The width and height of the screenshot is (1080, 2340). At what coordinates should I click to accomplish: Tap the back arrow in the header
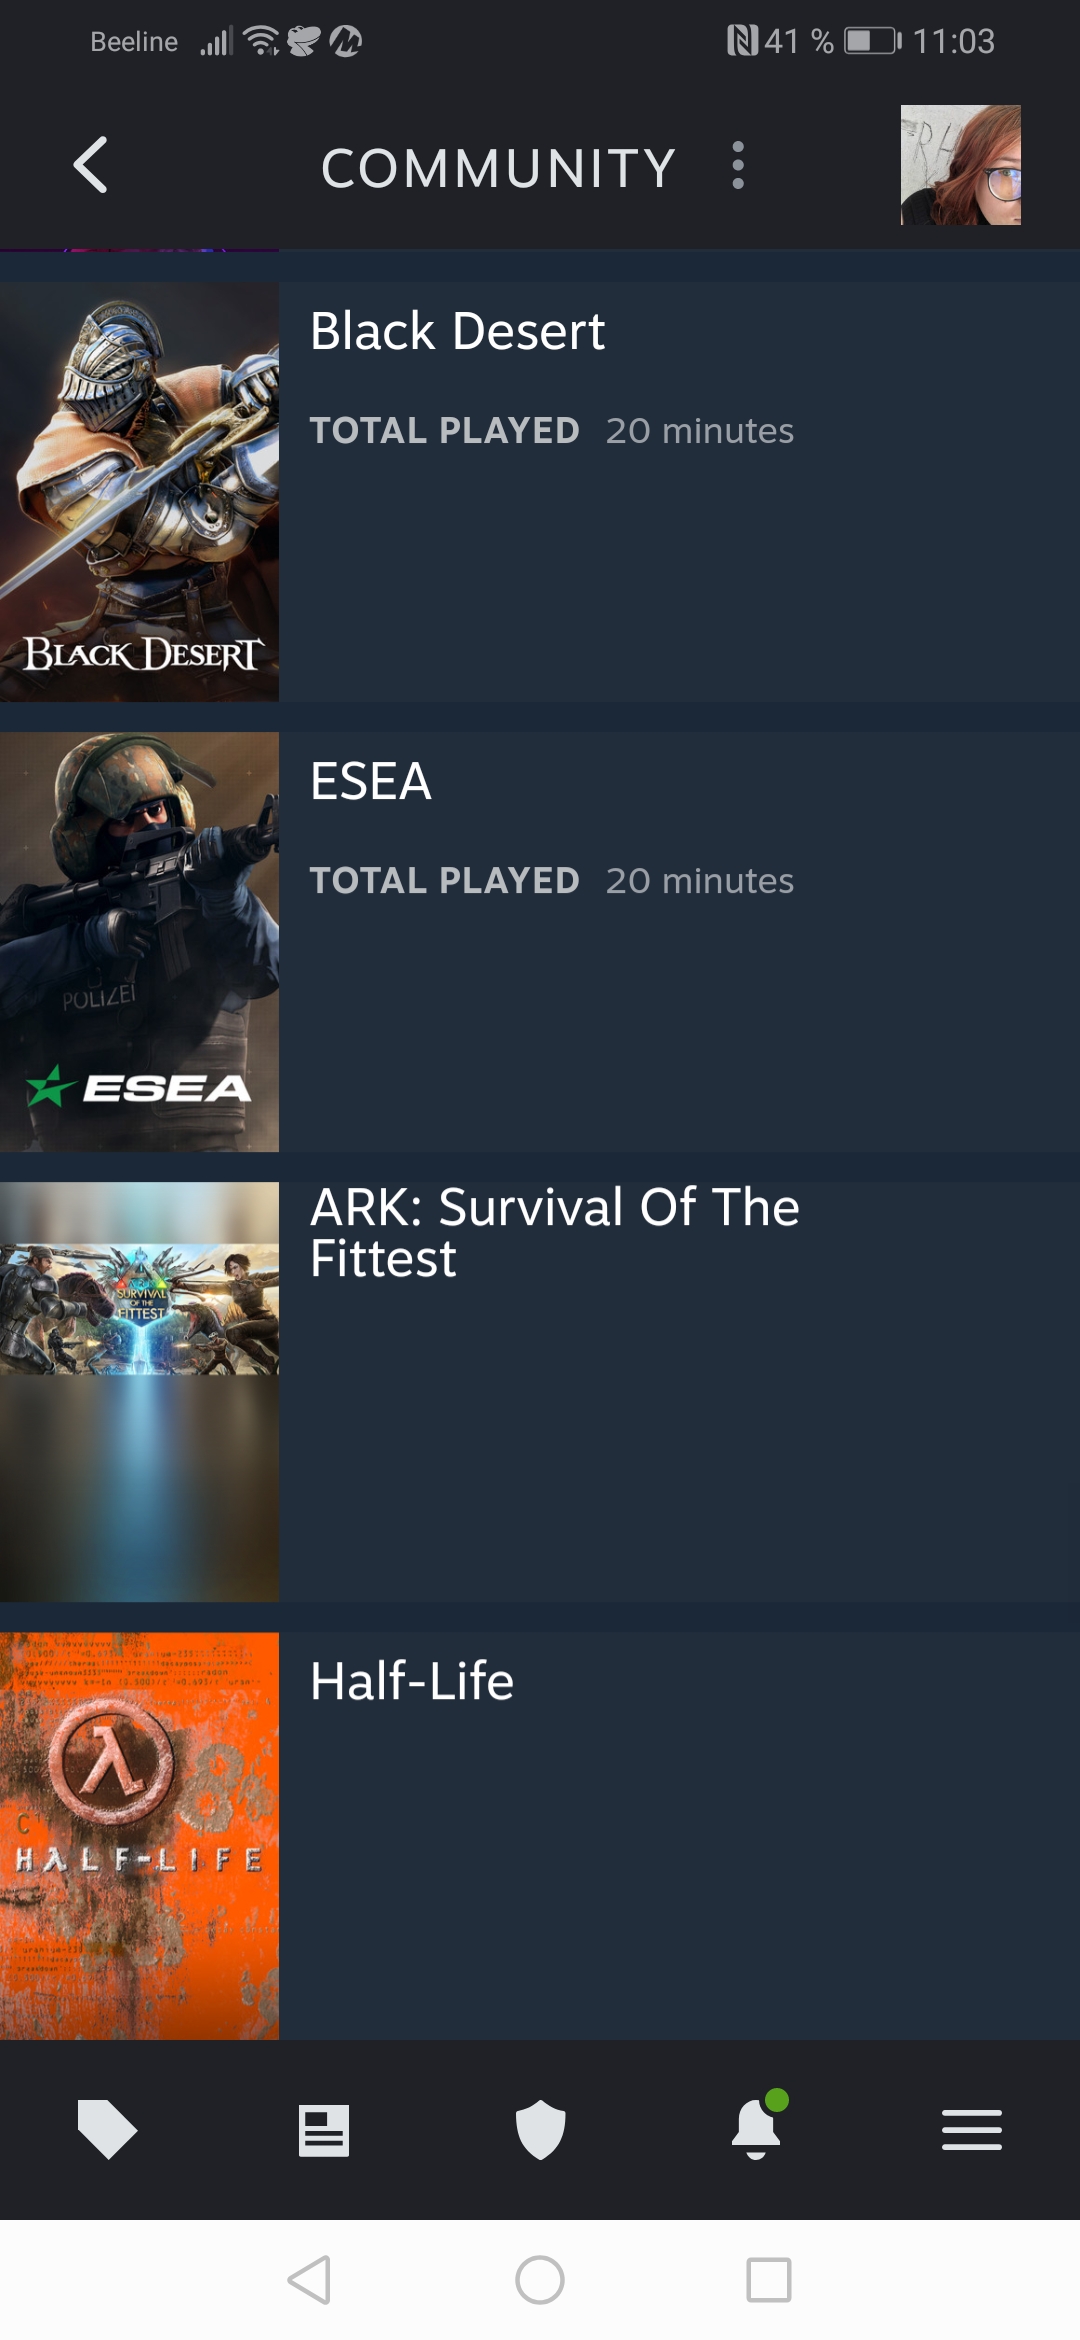pyautogui.click(x=90, y=165)
